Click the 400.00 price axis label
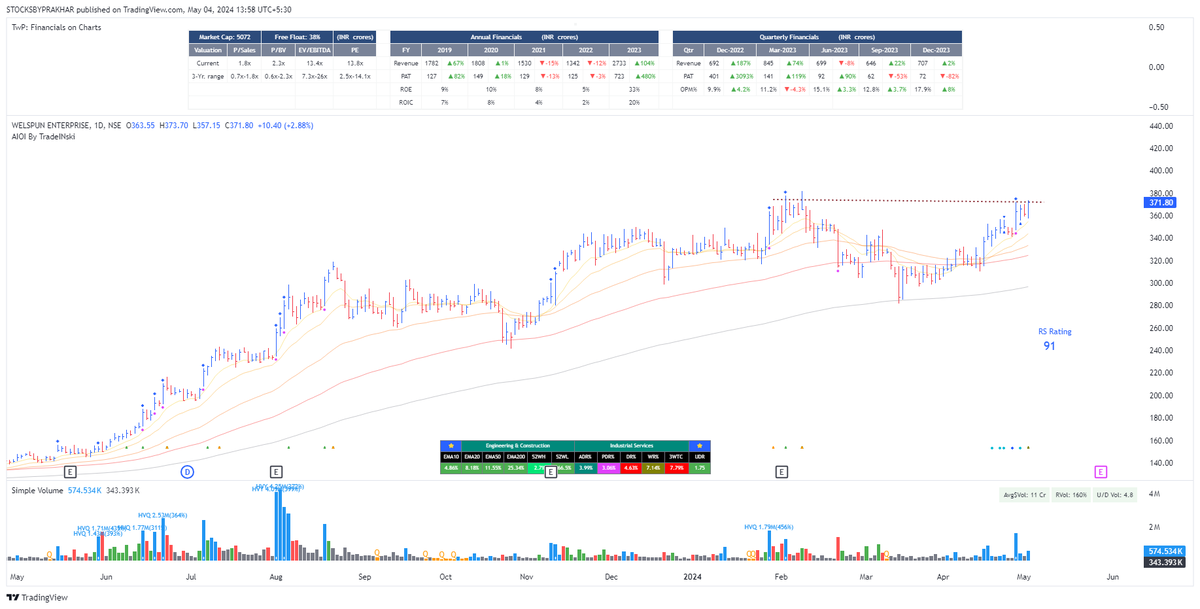The image size is (1200, 609). pyautogui.click(x=1161, y=171)
